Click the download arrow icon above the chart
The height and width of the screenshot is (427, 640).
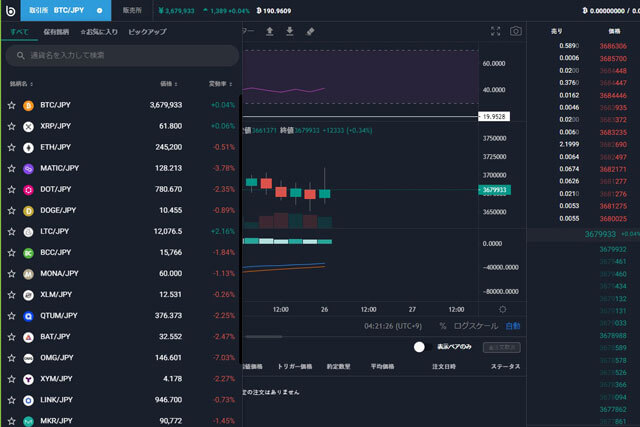(x=289, y=31)
